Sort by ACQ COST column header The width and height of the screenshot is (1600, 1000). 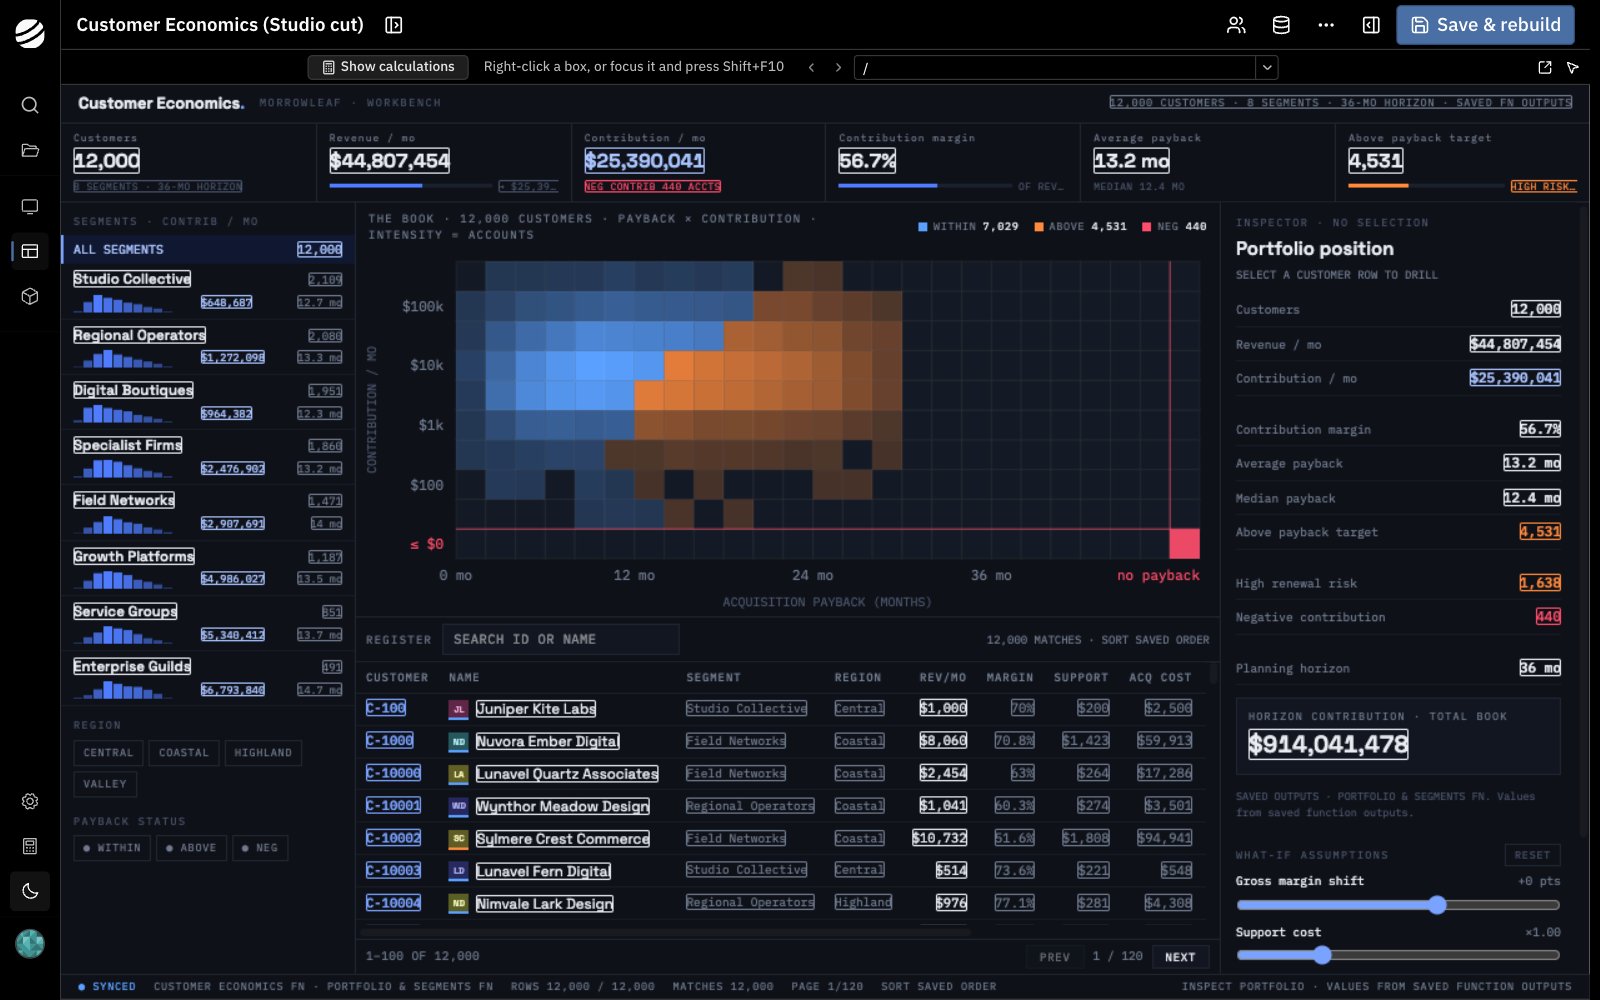point(1160,678)
